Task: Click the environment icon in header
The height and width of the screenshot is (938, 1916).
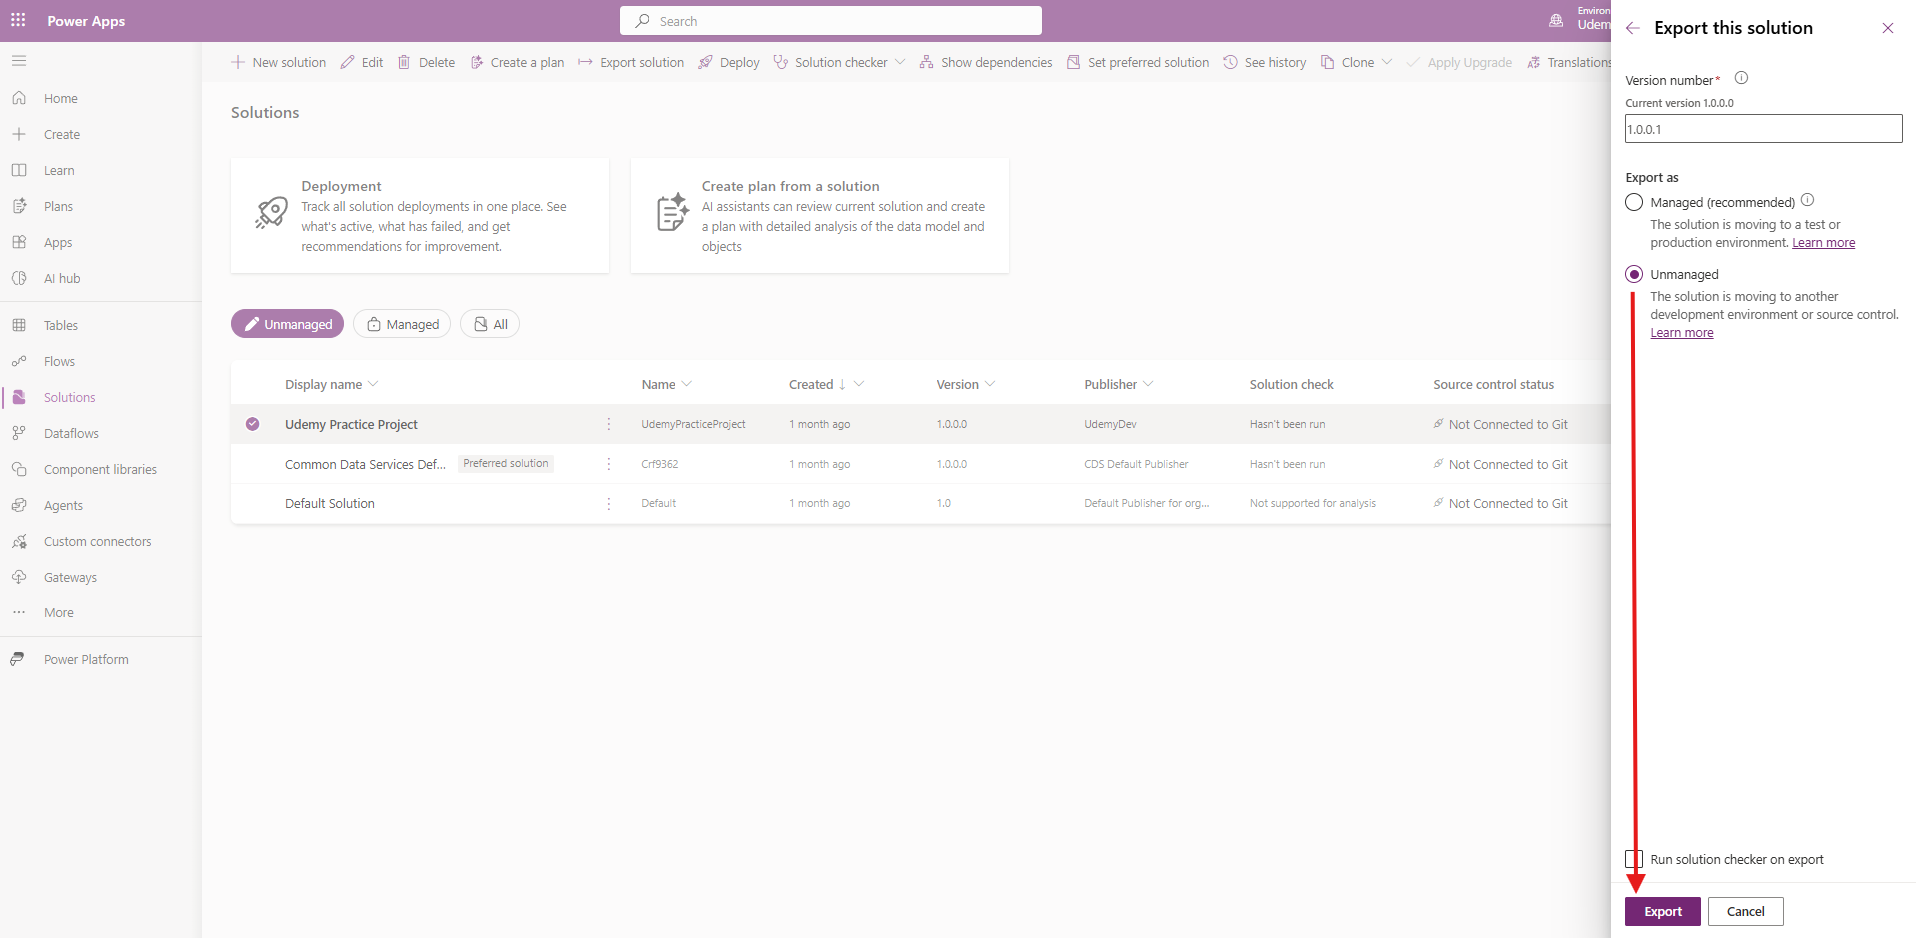Action: (x=1556, y=20)
